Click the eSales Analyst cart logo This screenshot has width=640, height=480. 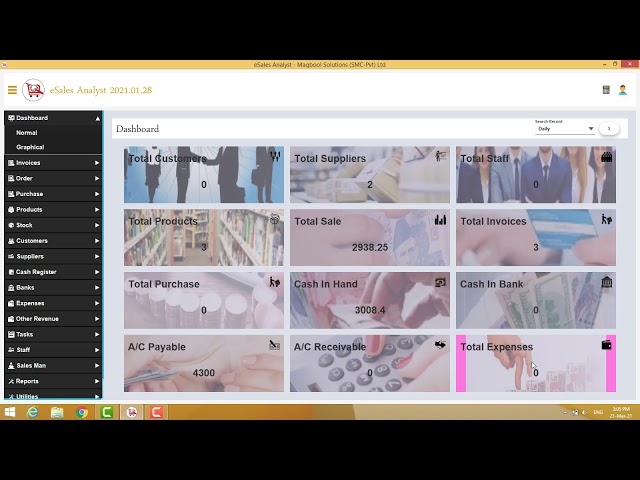click(x=33, y=90)
